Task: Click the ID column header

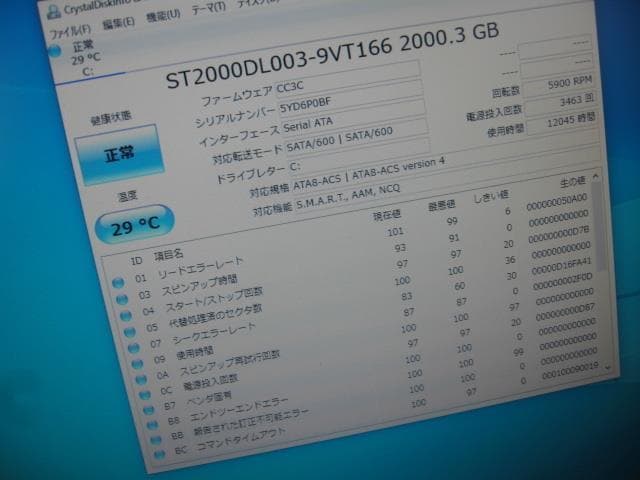Action: (136, 261)
